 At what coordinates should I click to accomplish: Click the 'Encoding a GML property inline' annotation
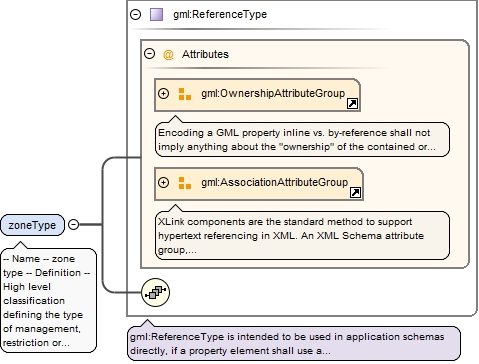(x=302, y=140)
